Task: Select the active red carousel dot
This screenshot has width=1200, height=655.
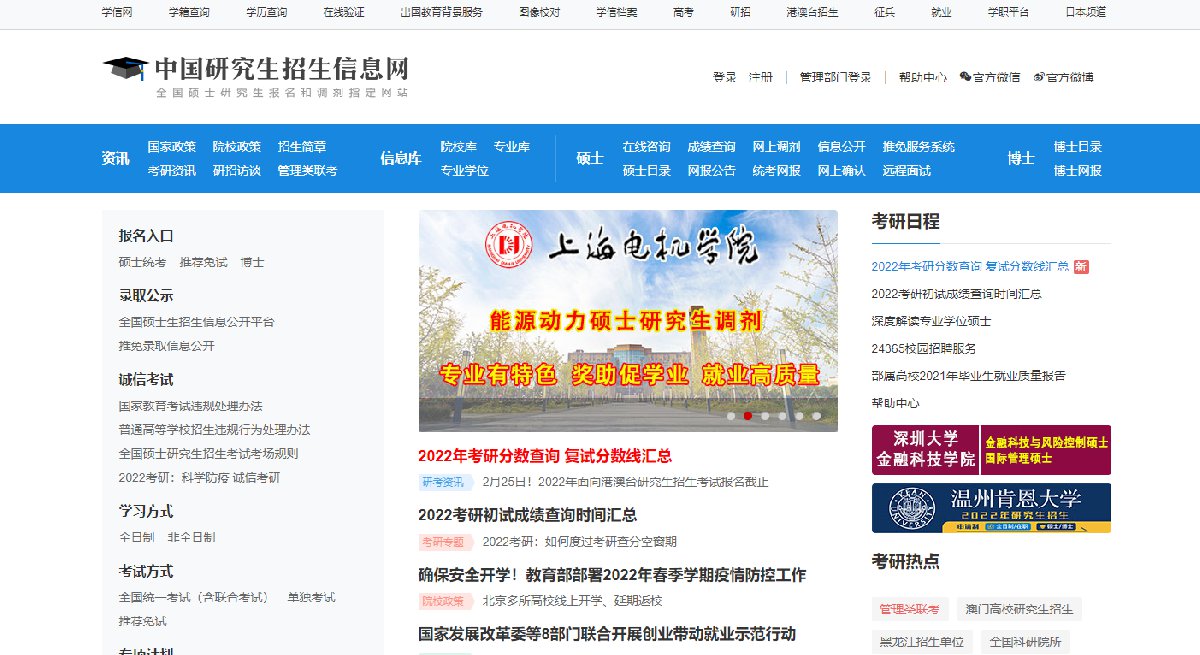Action: click(x=748, y=416)
